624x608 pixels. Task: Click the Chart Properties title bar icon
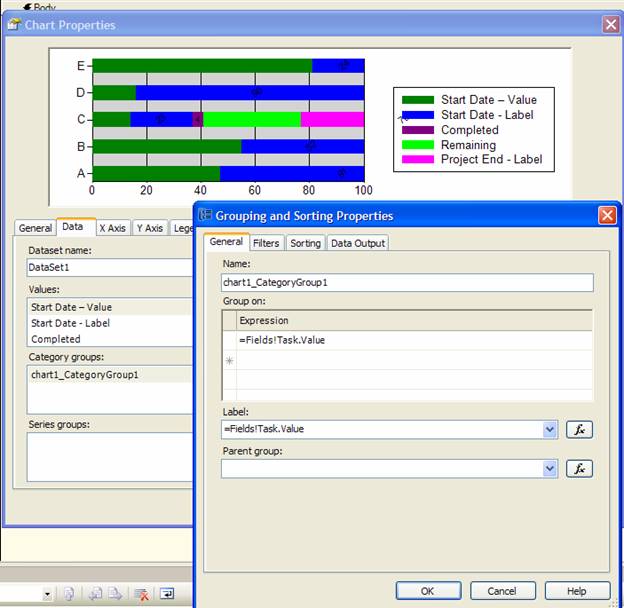(14, 25)
